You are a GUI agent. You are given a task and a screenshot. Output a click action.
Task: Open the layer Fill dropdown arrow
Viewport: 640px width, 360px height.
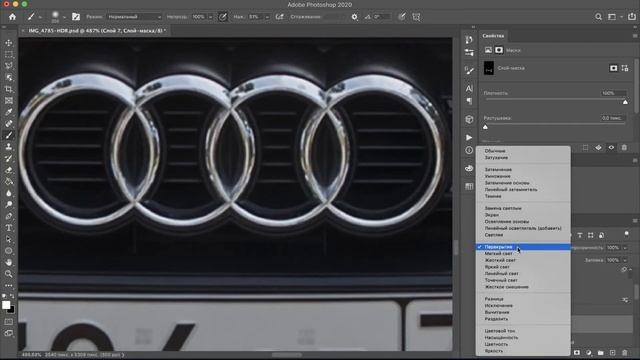click(625, 260)
